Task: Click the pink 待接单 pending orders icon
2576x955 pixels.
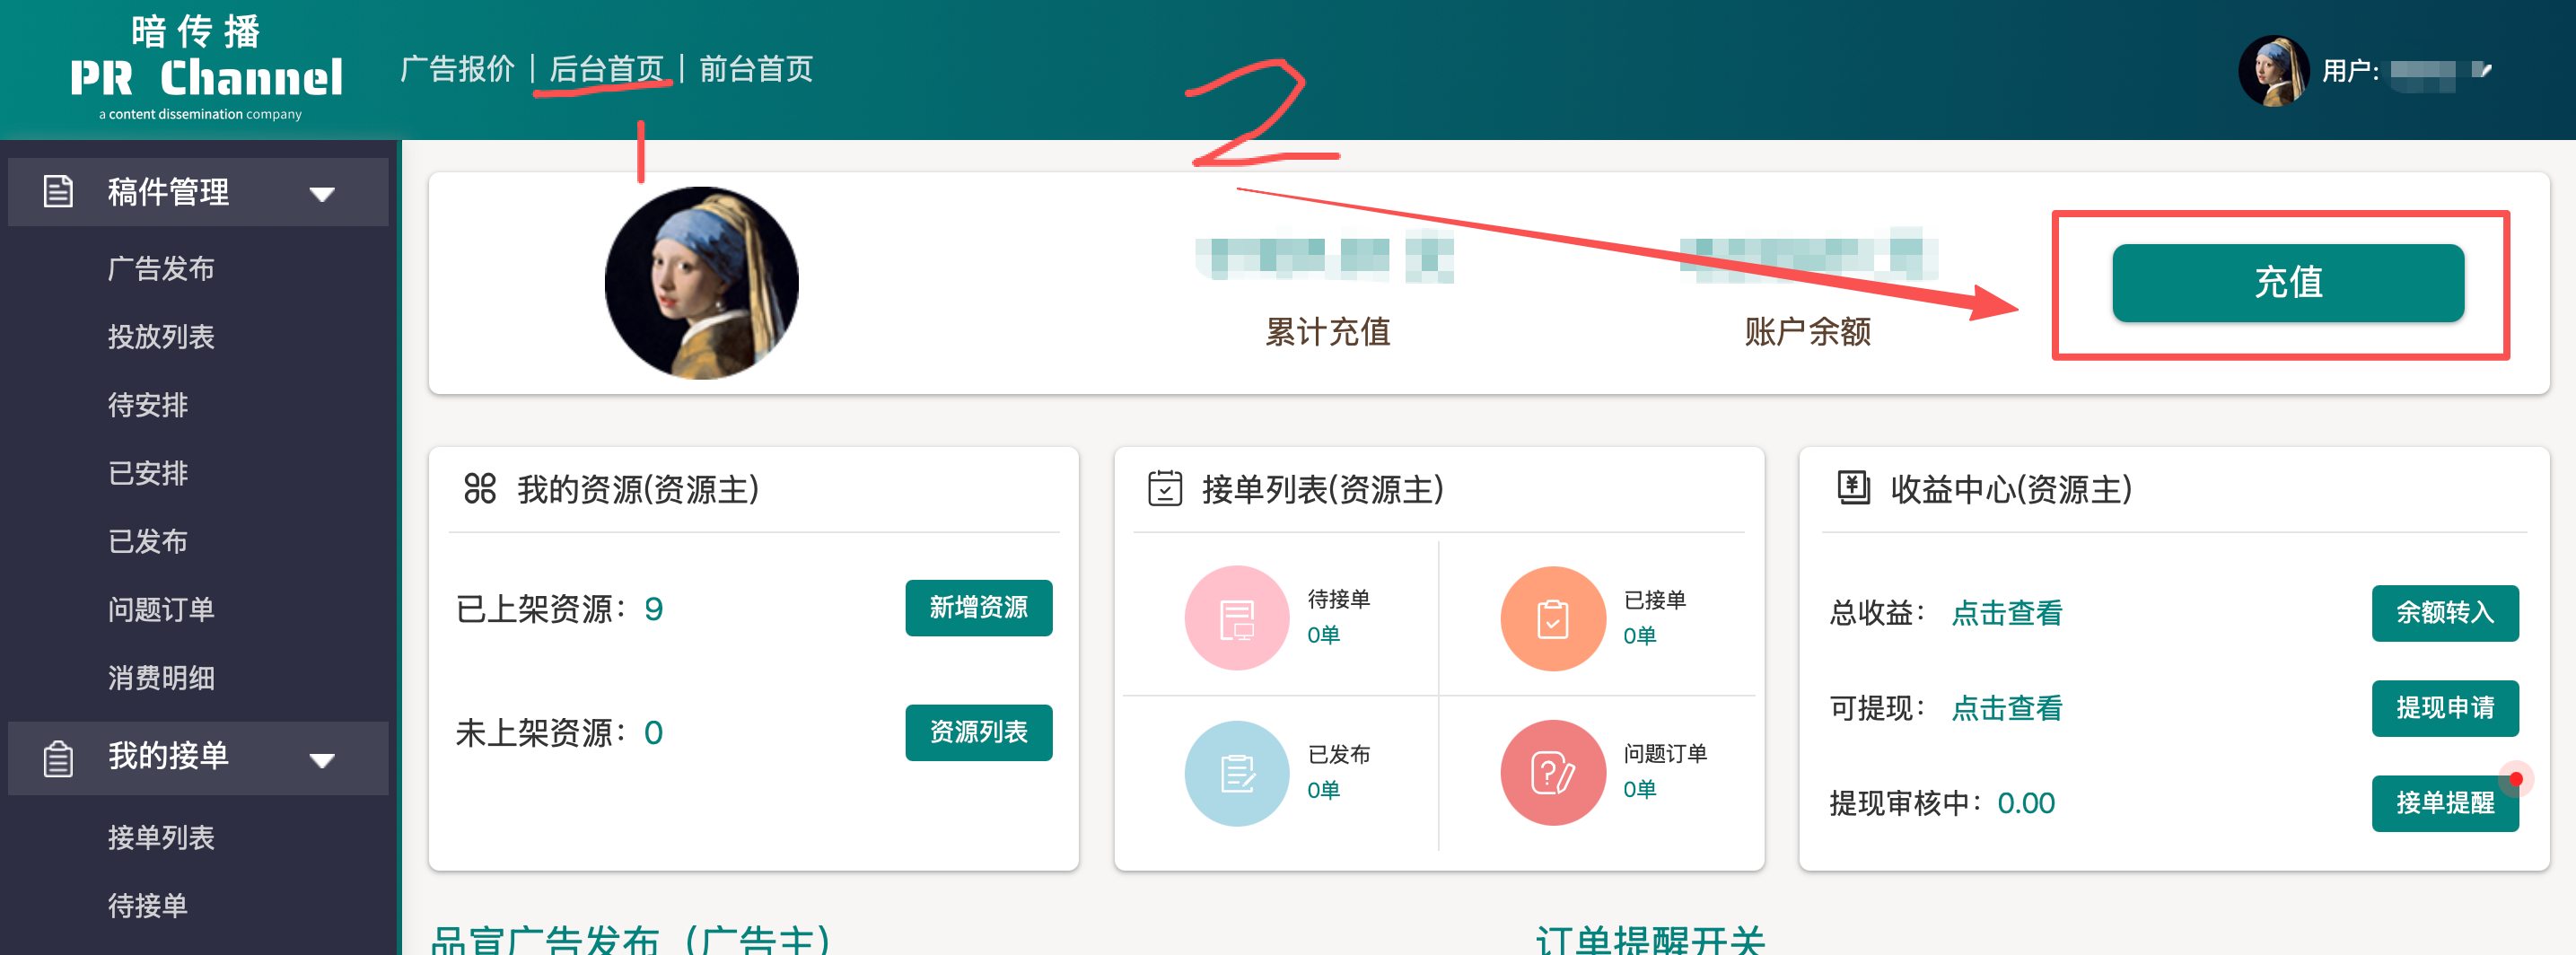Action: pyautogui.click(x=1236, y=618)
